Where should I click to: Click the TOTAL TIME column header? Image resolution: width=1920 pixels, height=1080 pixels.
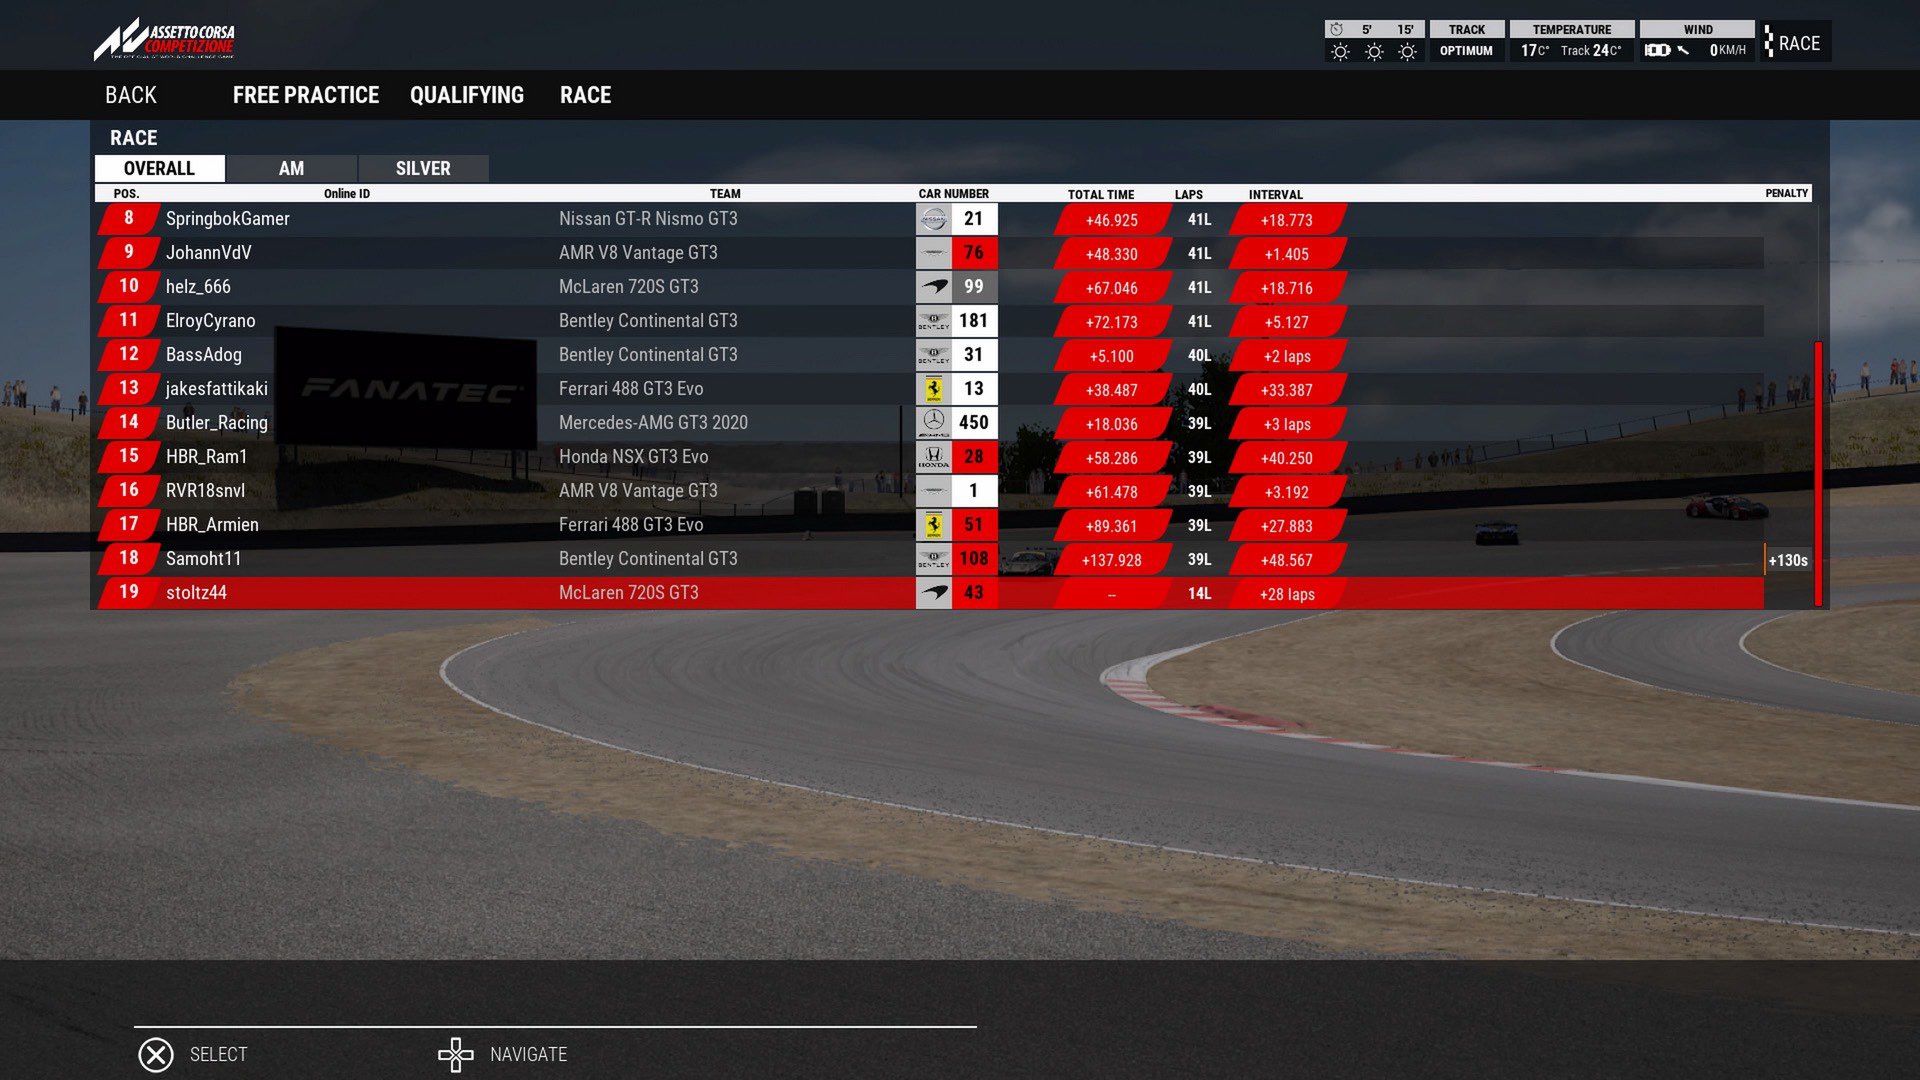click(1100, 194)
